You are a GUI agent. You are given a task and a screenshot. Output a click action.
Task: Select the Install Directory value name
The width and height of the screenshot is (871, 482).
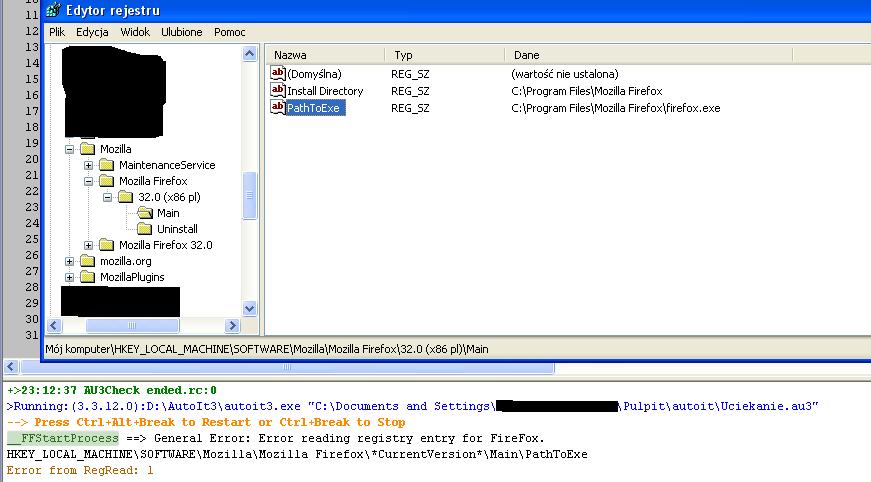point(325,91)
